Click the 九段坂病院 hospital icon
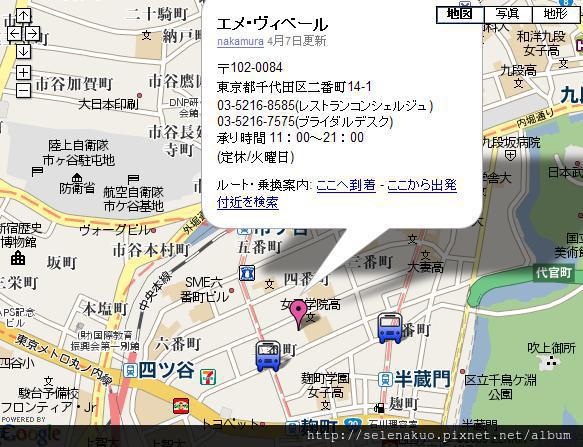 point(511,155)
